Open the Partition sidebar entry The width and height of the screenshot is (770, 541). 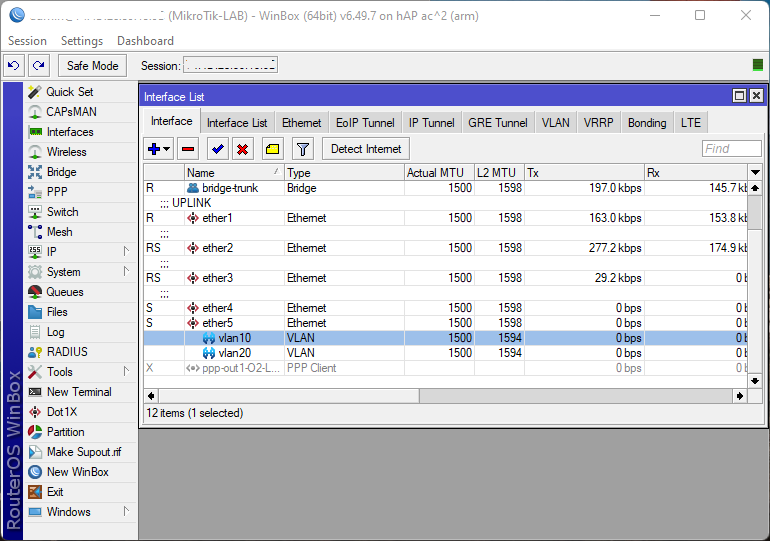(x=80, y=432)
